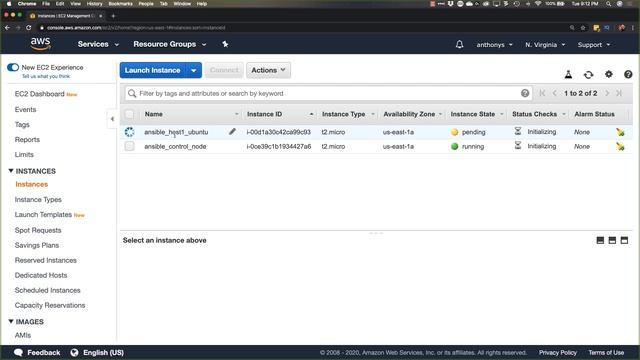Expand the Services menu
The height and width of the screenshot is (360, 640).
[98, 44]
